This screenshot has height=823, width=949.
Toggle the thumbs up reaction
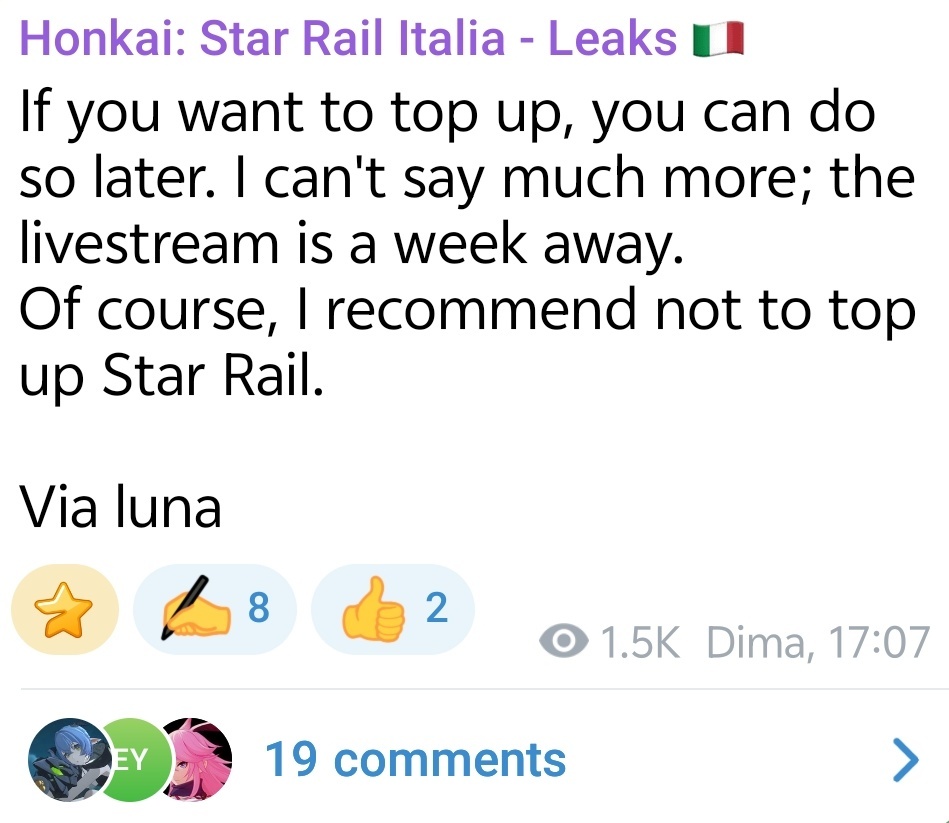point(392,610)
